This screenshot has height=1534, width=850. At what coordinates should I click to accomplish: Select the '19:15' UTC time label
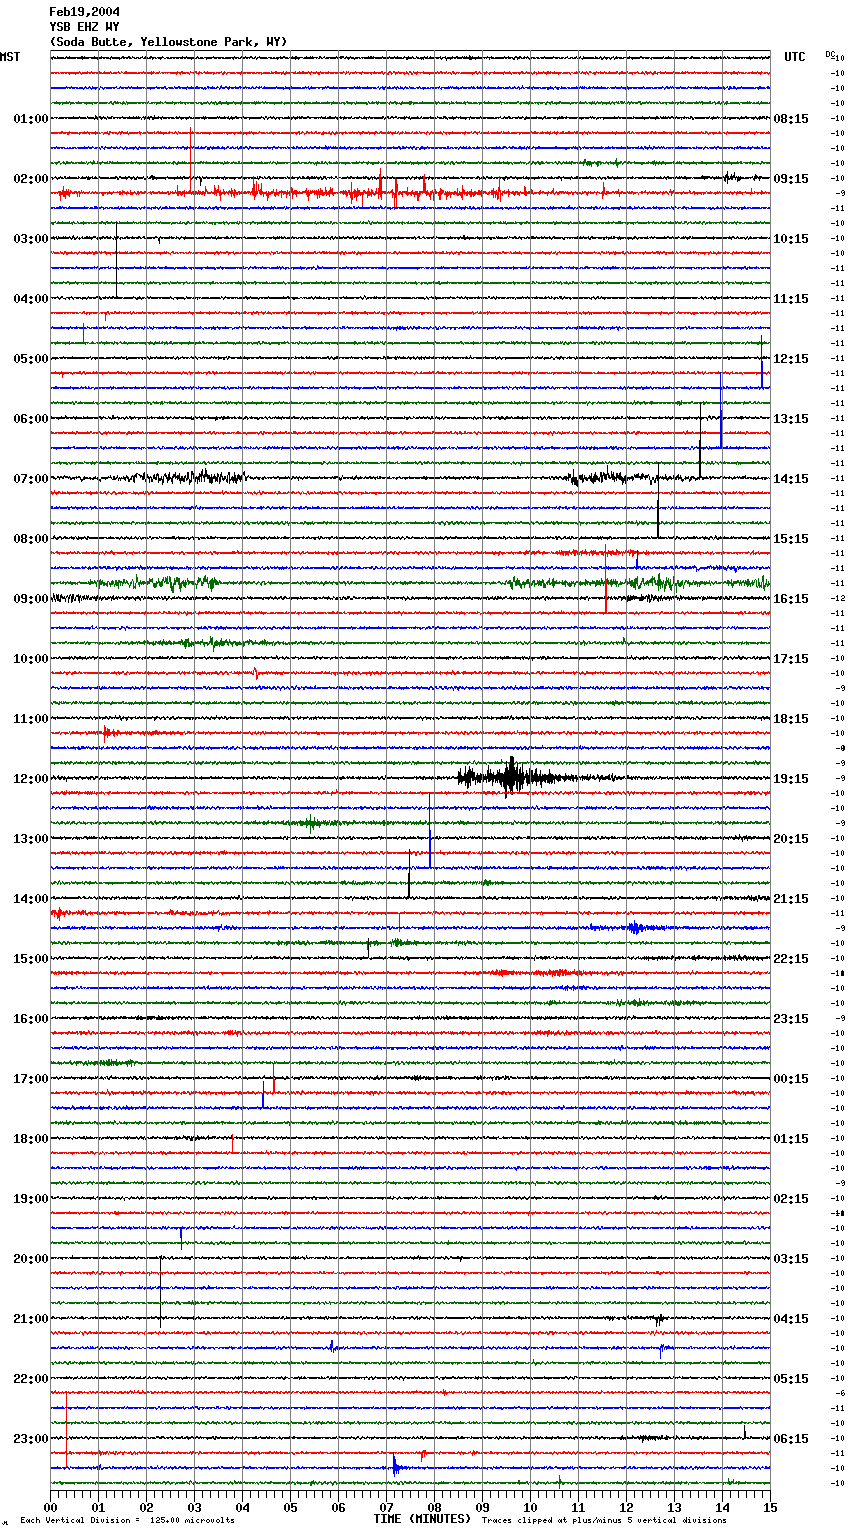click(x=791, y=779)
